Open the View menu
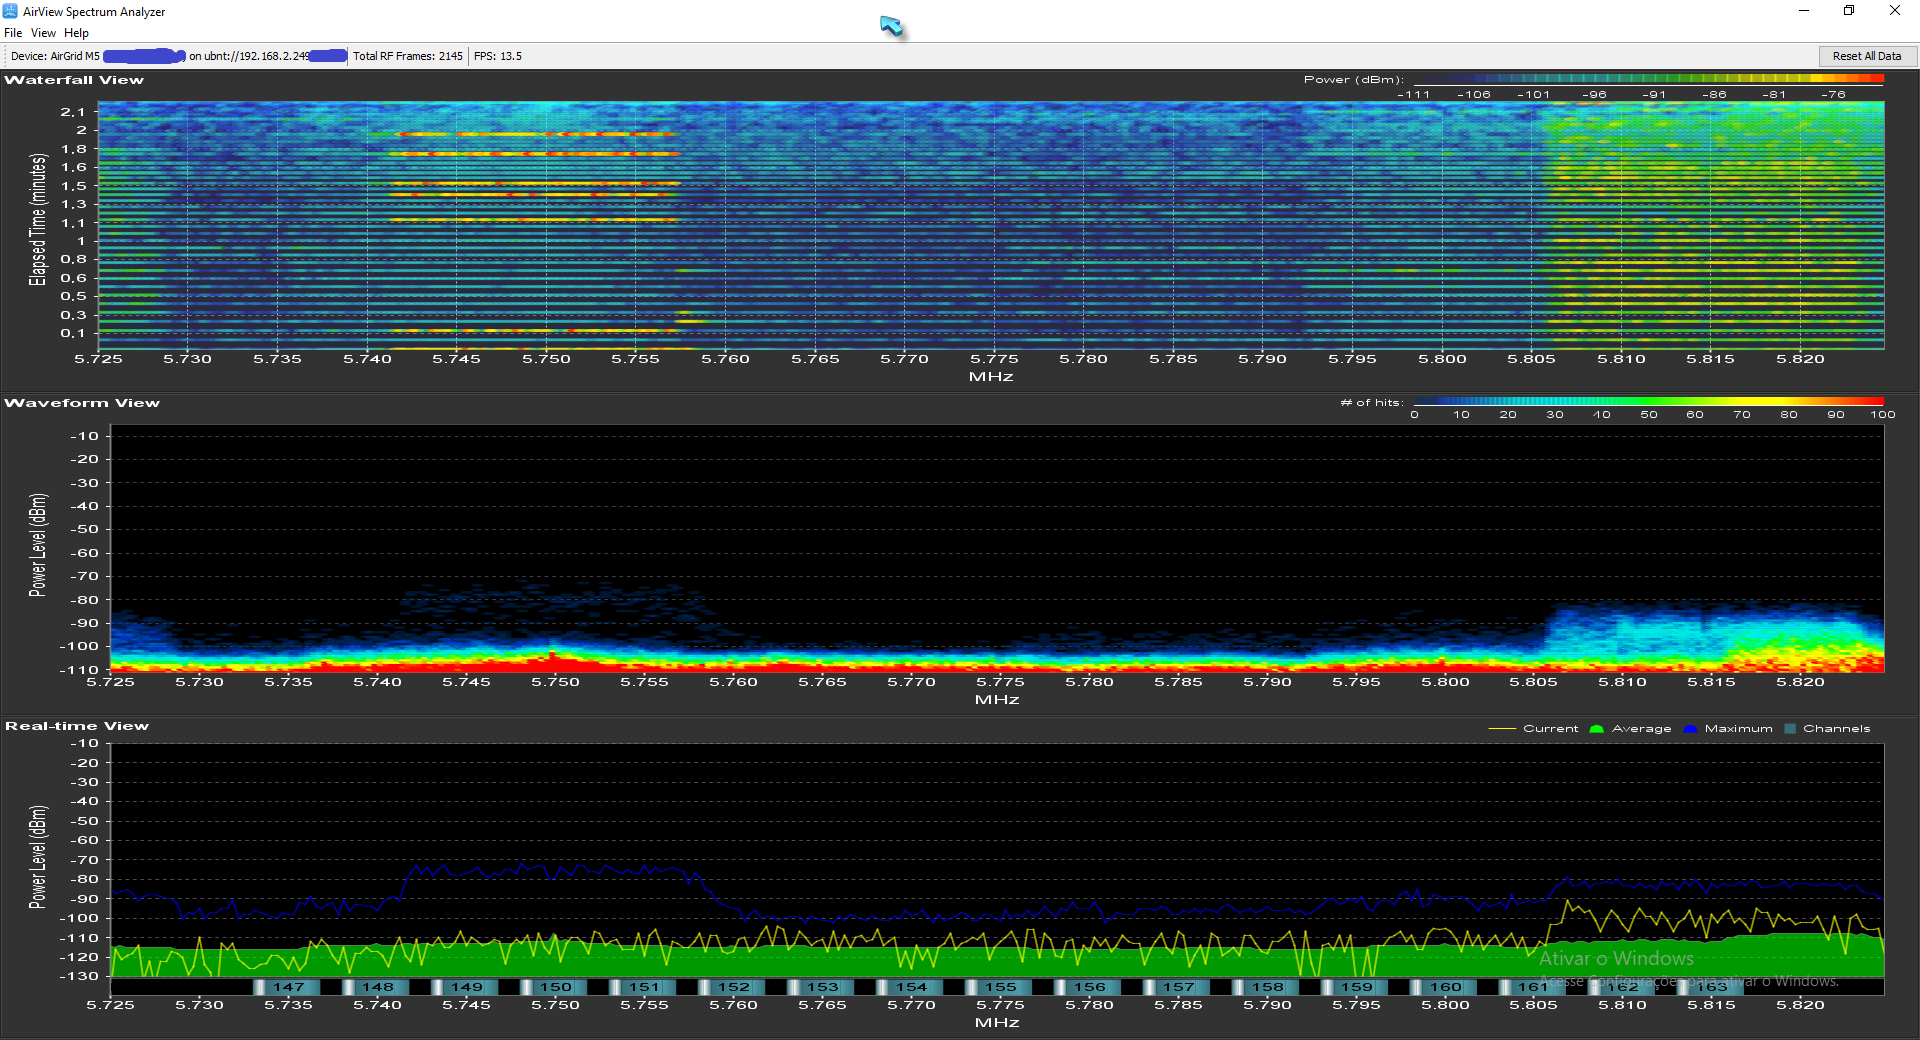The image size is (1920, 1040). click(x=43, y=33)
